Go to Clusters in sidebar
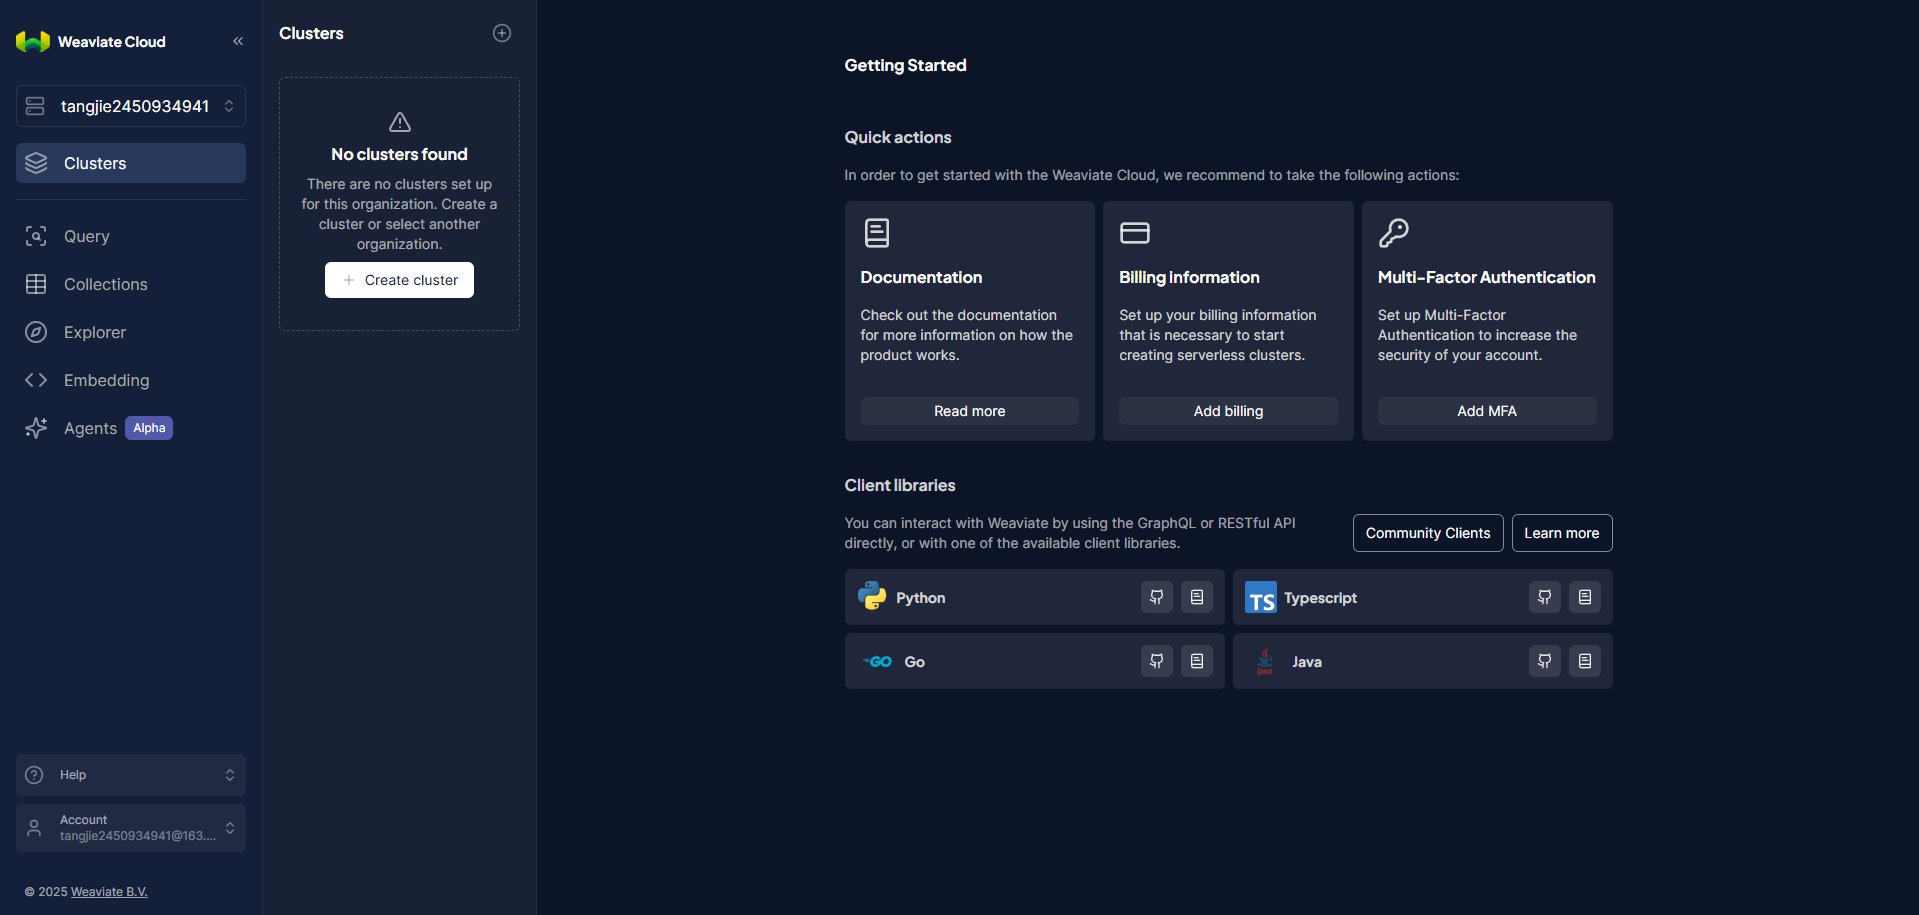 131,163
